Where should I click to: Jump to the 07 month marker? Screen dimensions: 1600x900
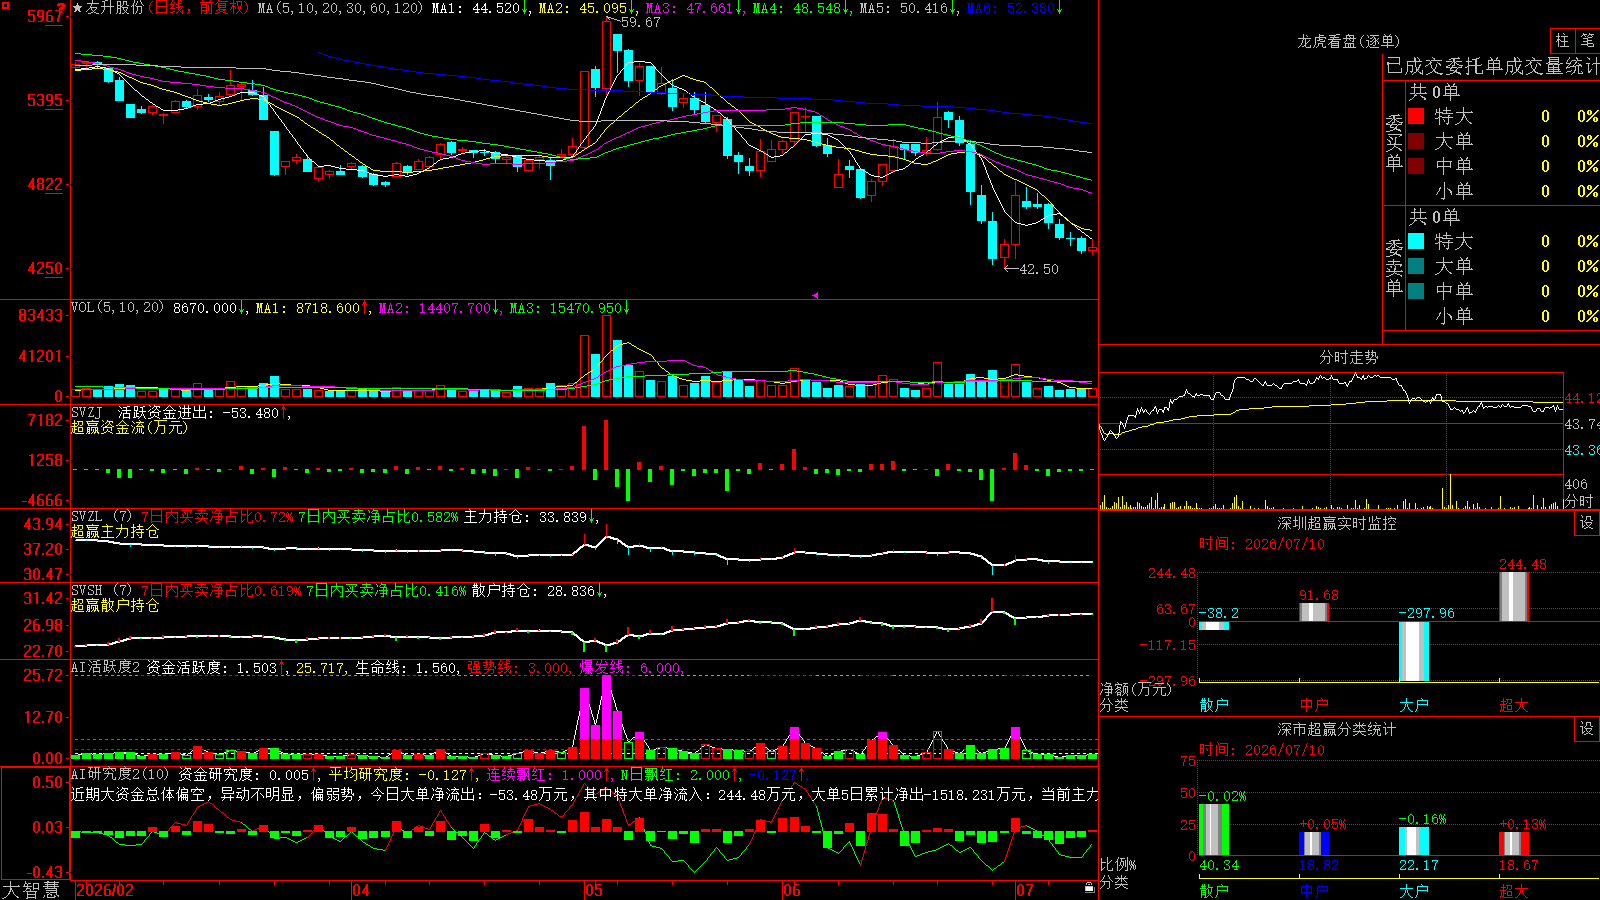[1025, 890]
